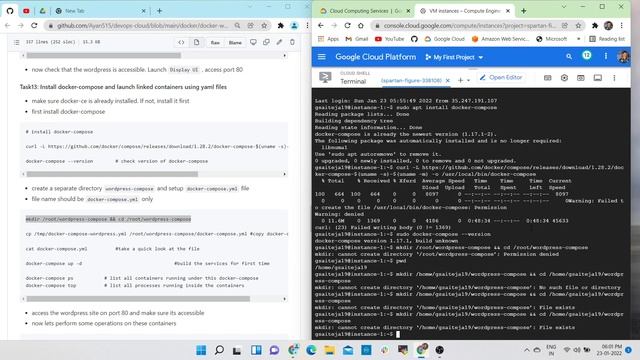Open profile icon in the GitHub browser window
The height and width of the screenshot is (360, 640).
[294, 25]
